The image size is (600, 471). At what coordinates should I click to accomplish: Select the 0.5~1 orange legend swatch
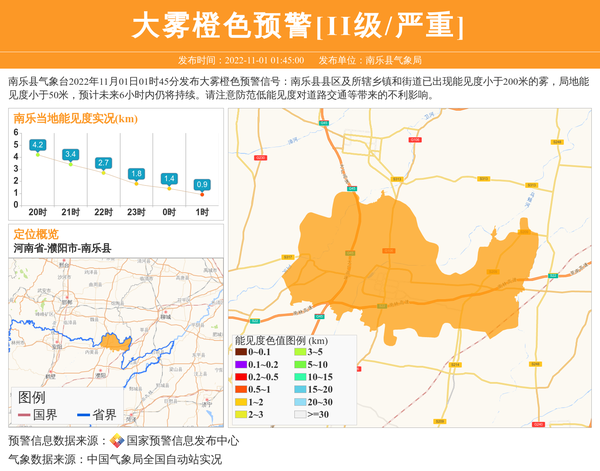click(x=241, y=389)
